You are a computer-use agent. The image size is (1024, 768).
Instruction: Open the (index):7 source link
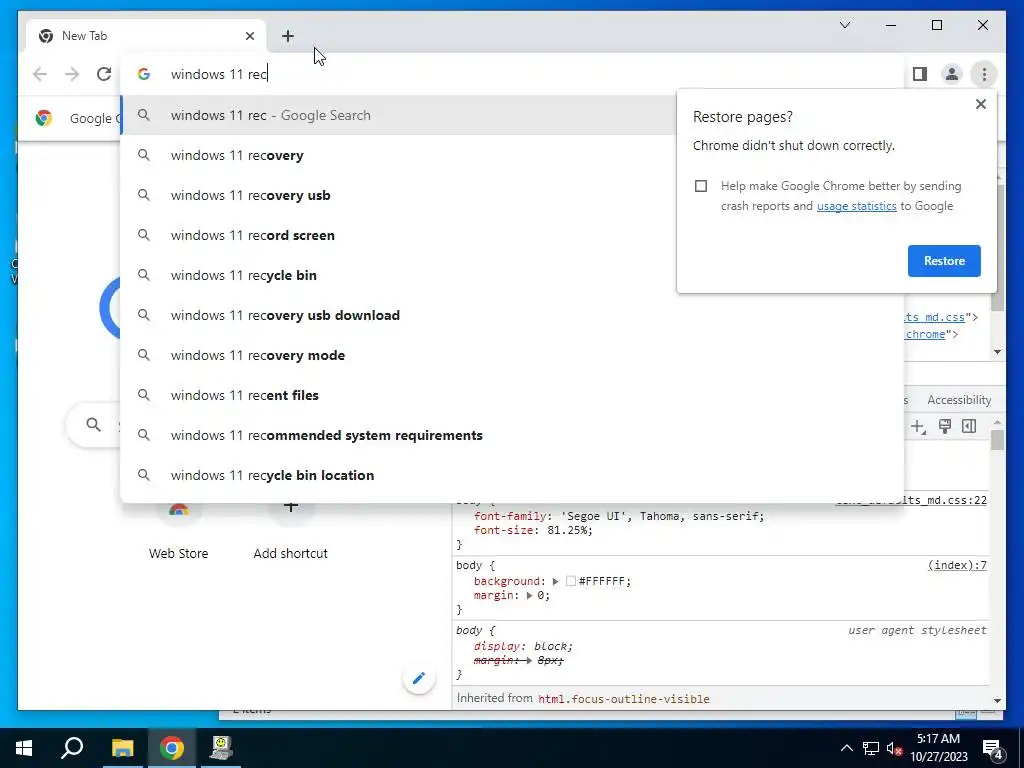957,565
